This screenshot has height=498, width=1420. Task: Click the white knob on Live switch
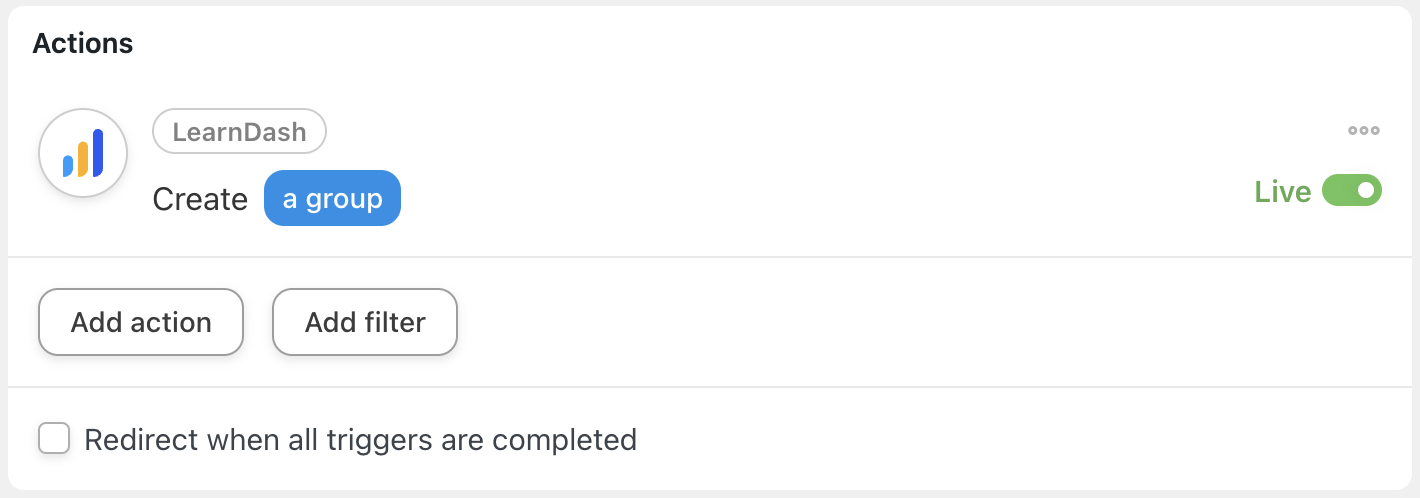click(x=1366, y=190)
